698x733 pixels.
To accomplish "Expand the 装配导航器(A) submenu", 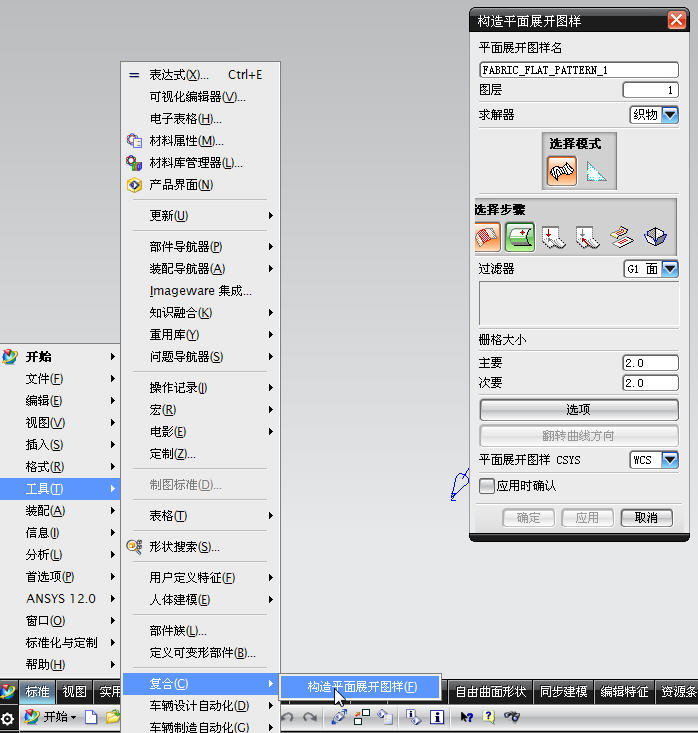I will (x=200, y=268).
